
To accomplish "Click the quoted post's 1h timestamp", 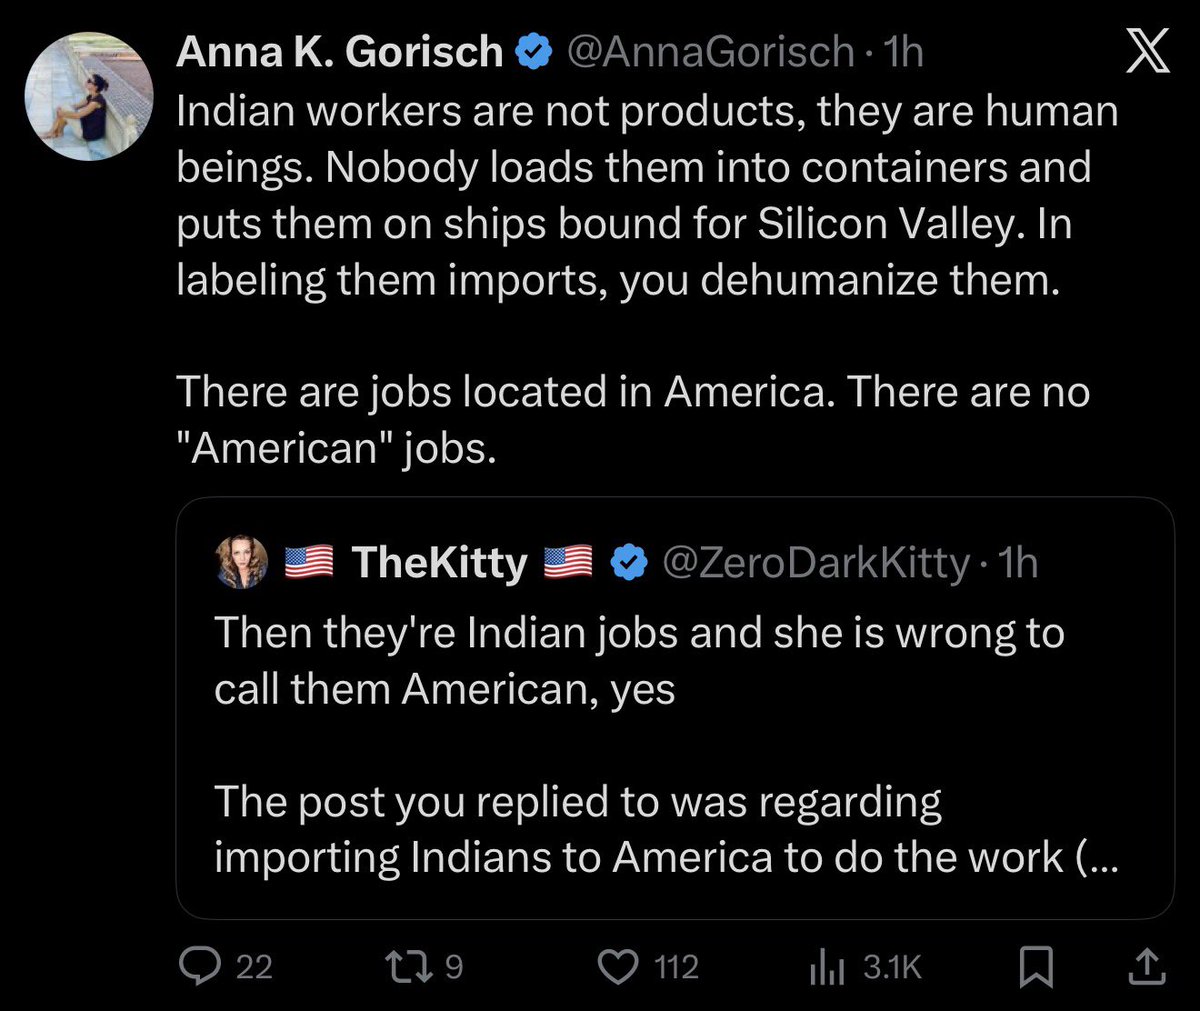I will coord(1017,563).
